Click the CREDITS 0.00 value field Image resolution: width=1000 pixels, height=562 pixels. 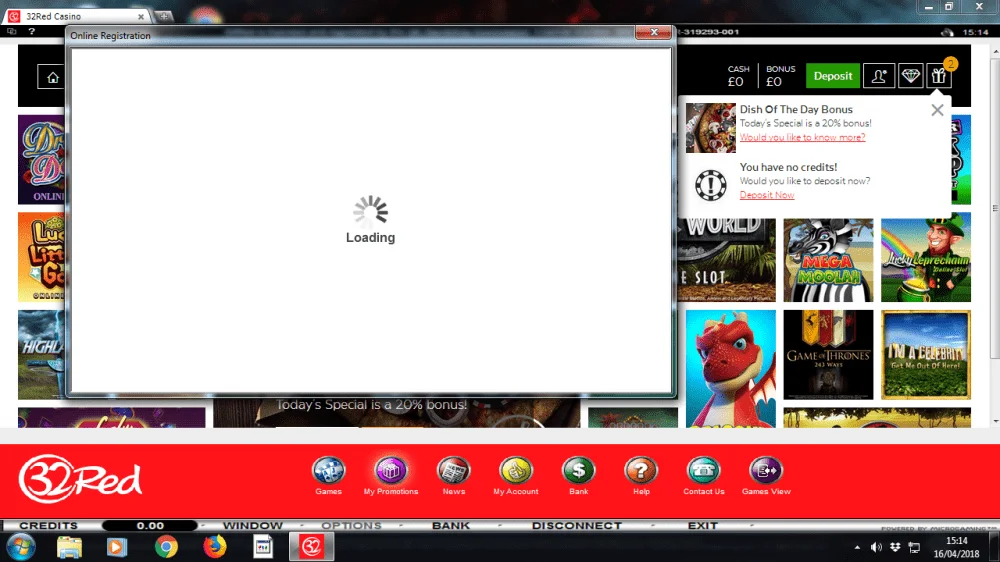click(x=150, y=526)
